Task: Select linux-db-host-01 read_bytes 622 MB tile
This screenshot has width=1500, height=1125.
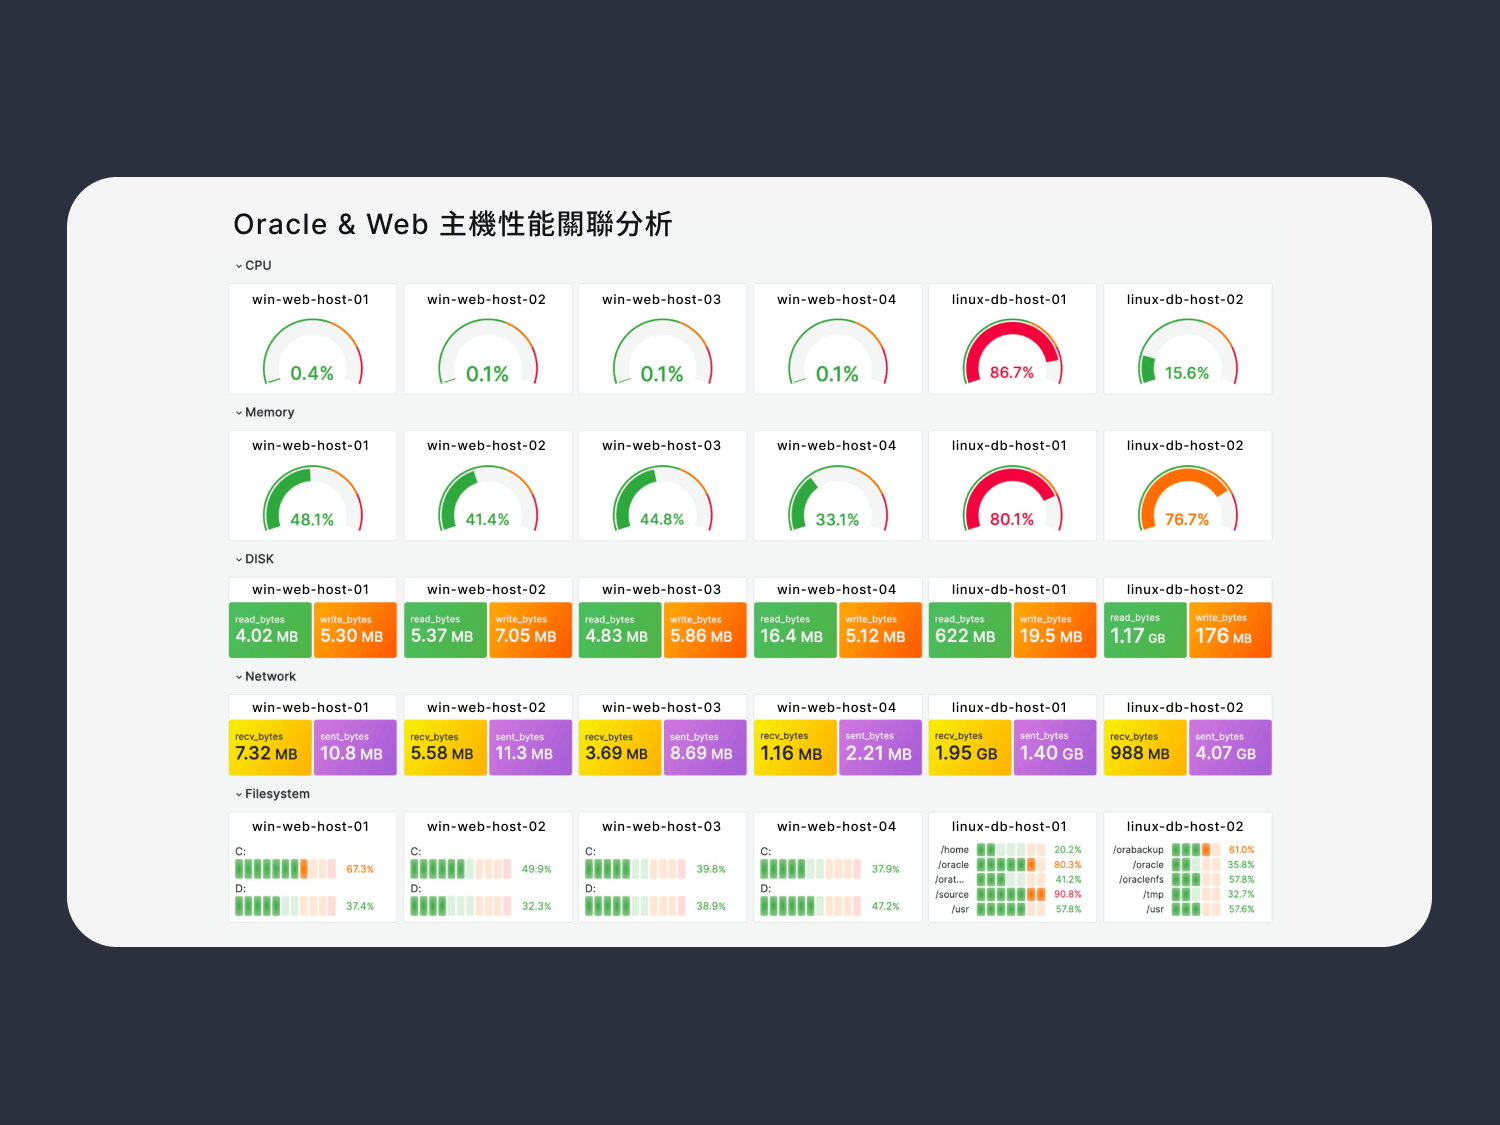Action: [x=969, y=630]
